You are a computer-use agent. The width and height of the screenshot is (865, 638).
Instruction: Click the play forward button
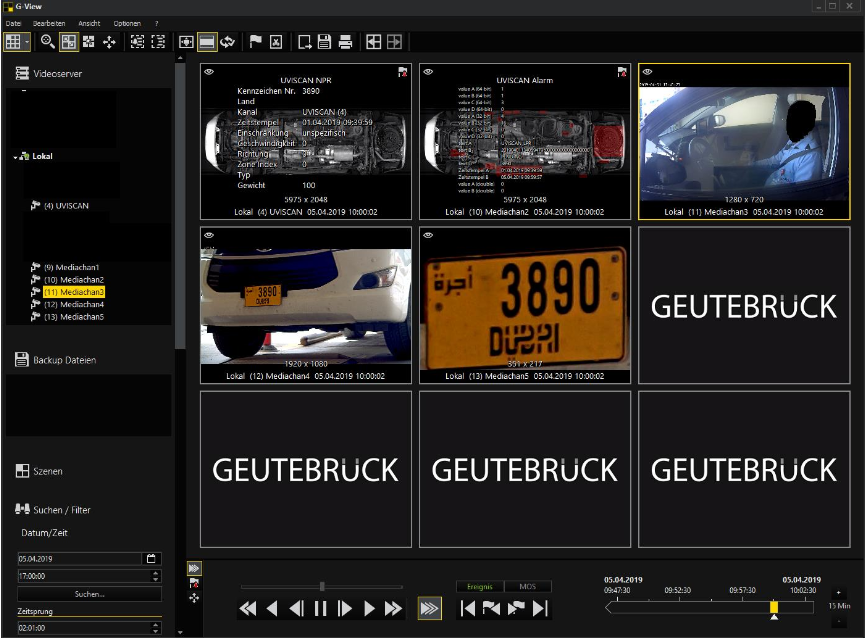[369, 609]
